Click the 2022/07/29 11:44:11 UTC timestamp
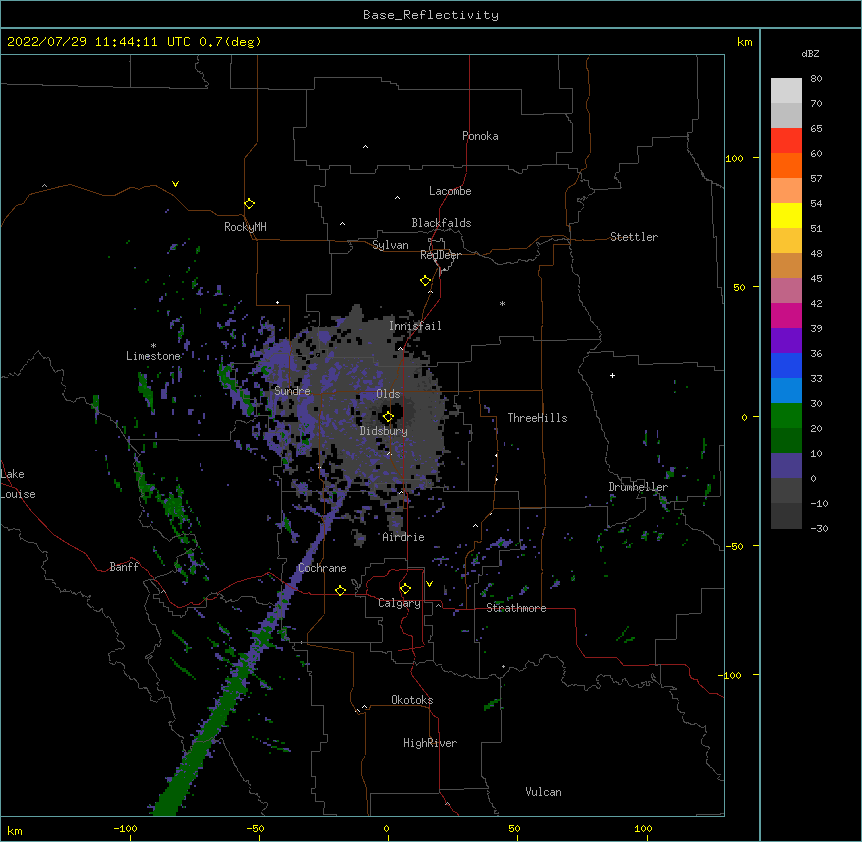 point(99,42)
